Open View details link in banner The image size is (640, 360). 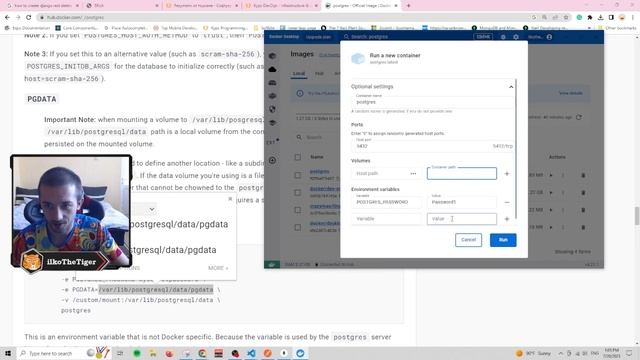click(570, 93)
